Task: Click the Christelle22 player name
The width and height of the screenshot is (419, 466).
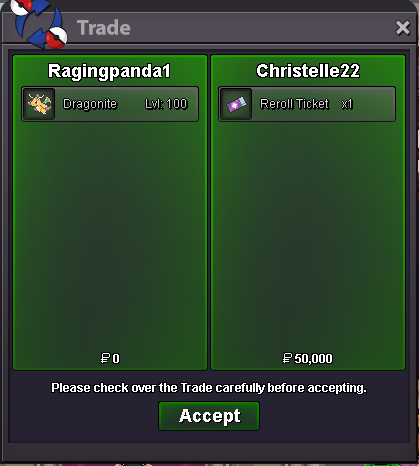Action: [x=308, y=71]
